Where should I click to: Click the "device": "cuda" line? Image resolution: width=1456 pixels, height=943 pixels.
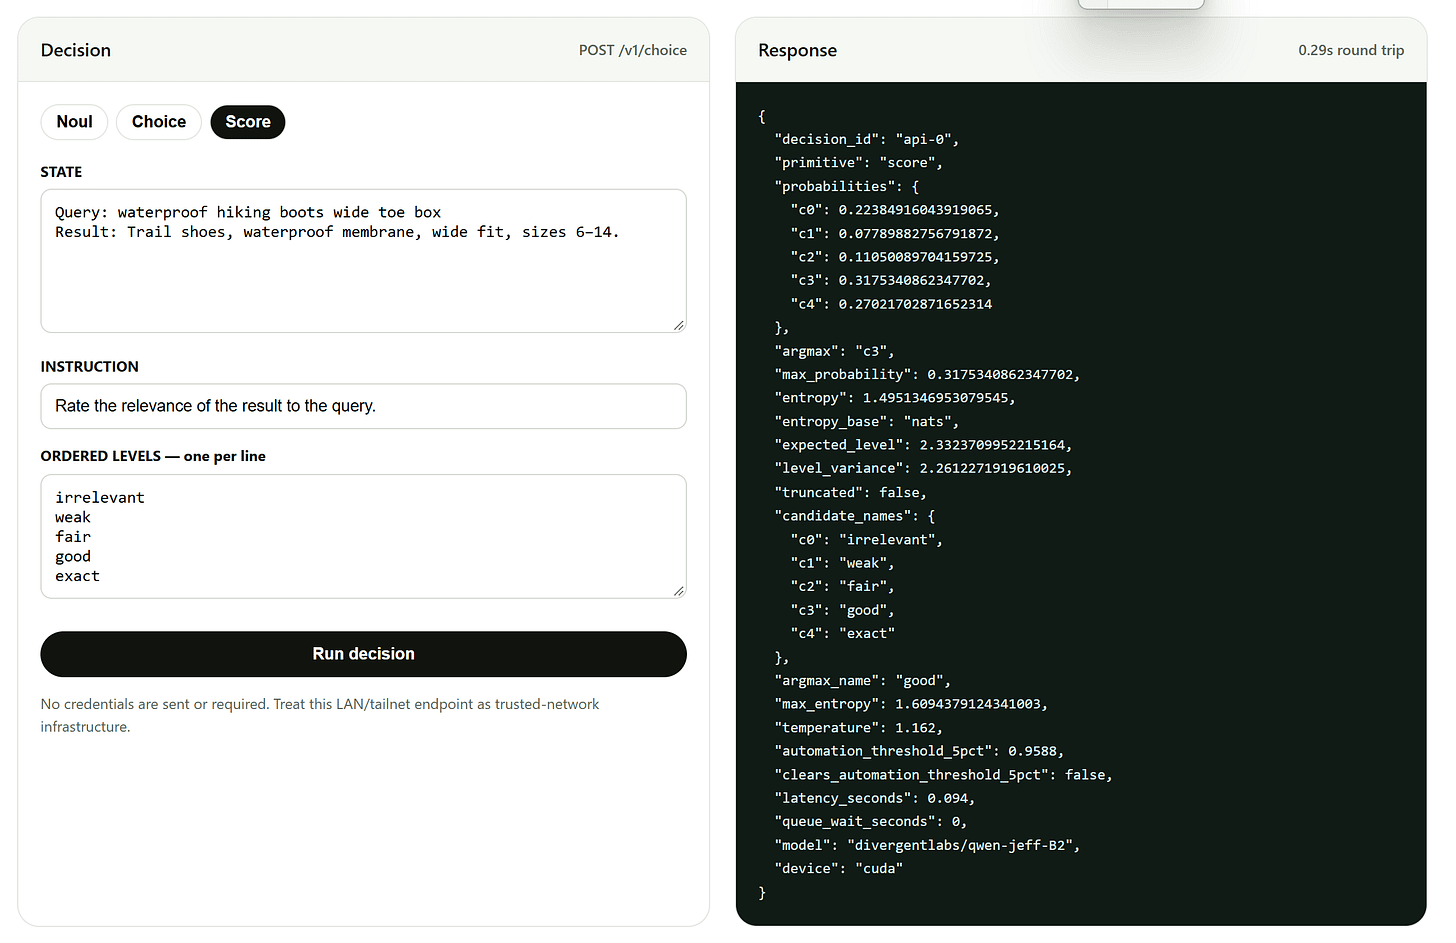tap(838, 869)
